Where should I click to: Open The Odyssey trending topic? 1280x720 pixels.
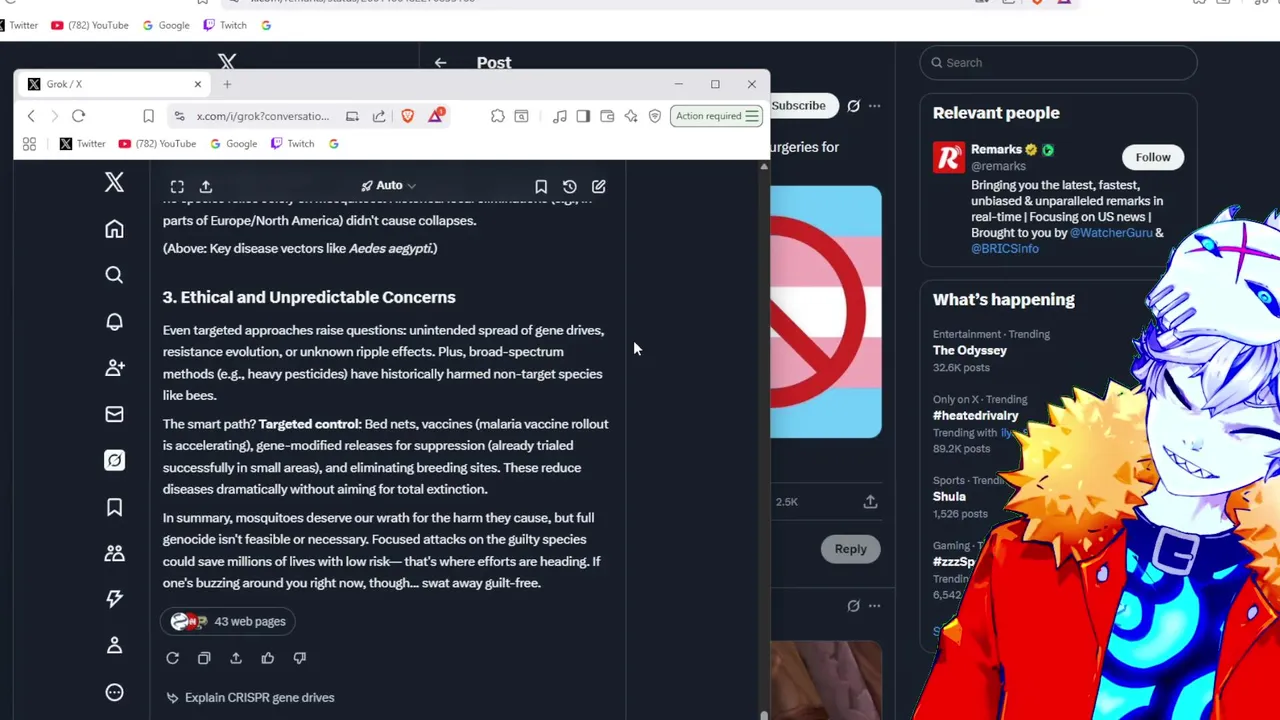970,350
